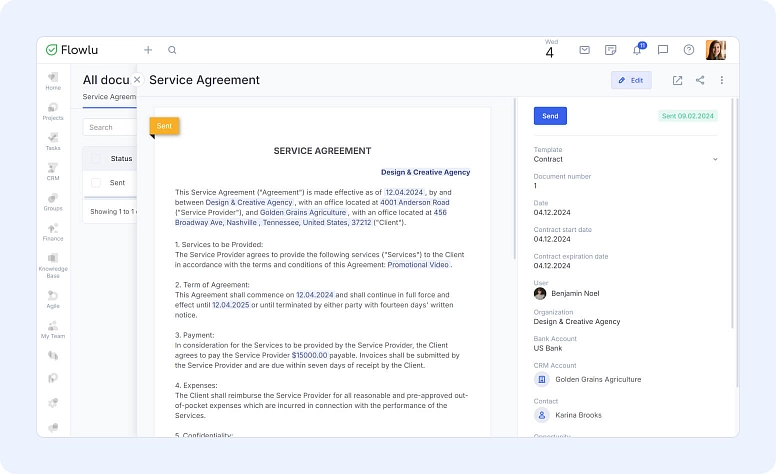776x474 pixels.
Task: Click the blue Send button
Action: pyautogui.click(x=550, y=116)
